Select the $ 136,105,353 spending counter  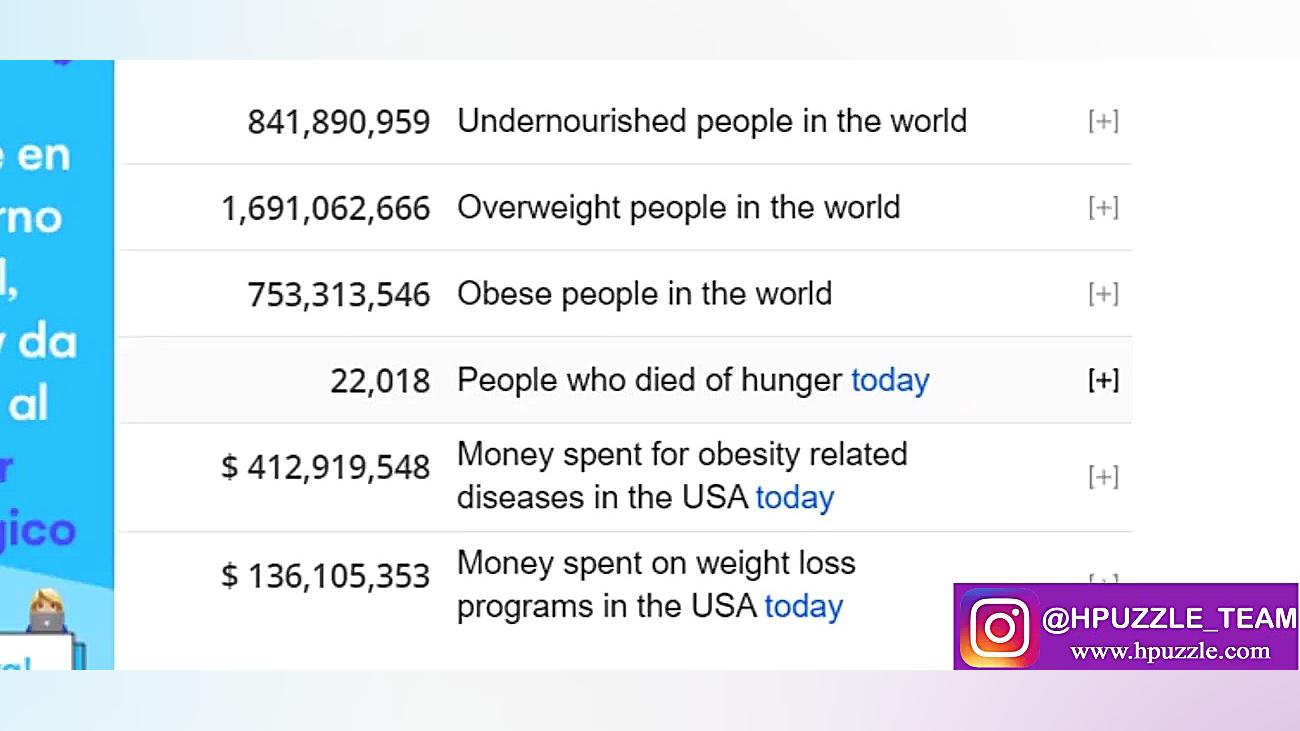pyautogui.click(x=325, y=576)
